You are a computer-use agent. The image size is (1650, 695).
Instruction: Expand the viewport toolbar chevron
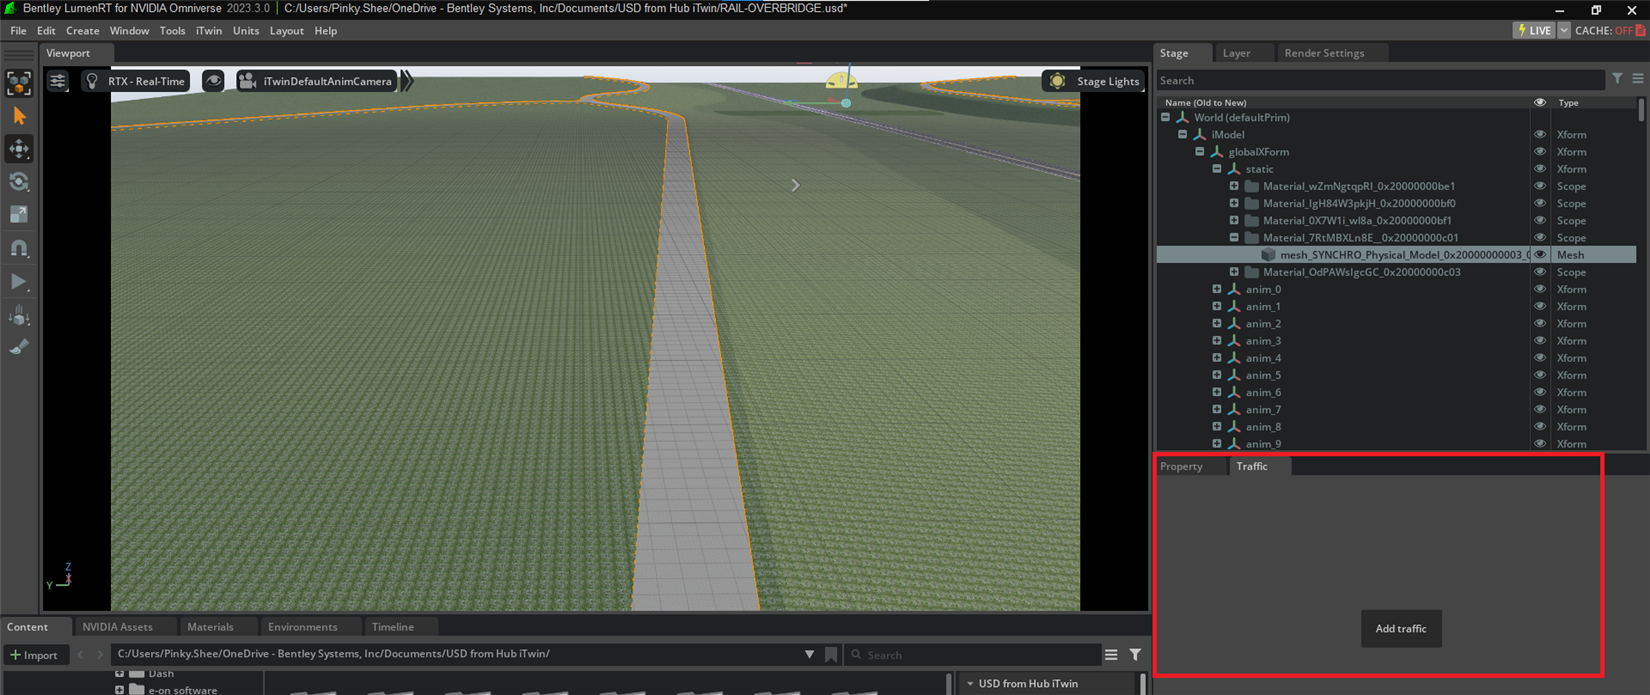tap(407, 81)
